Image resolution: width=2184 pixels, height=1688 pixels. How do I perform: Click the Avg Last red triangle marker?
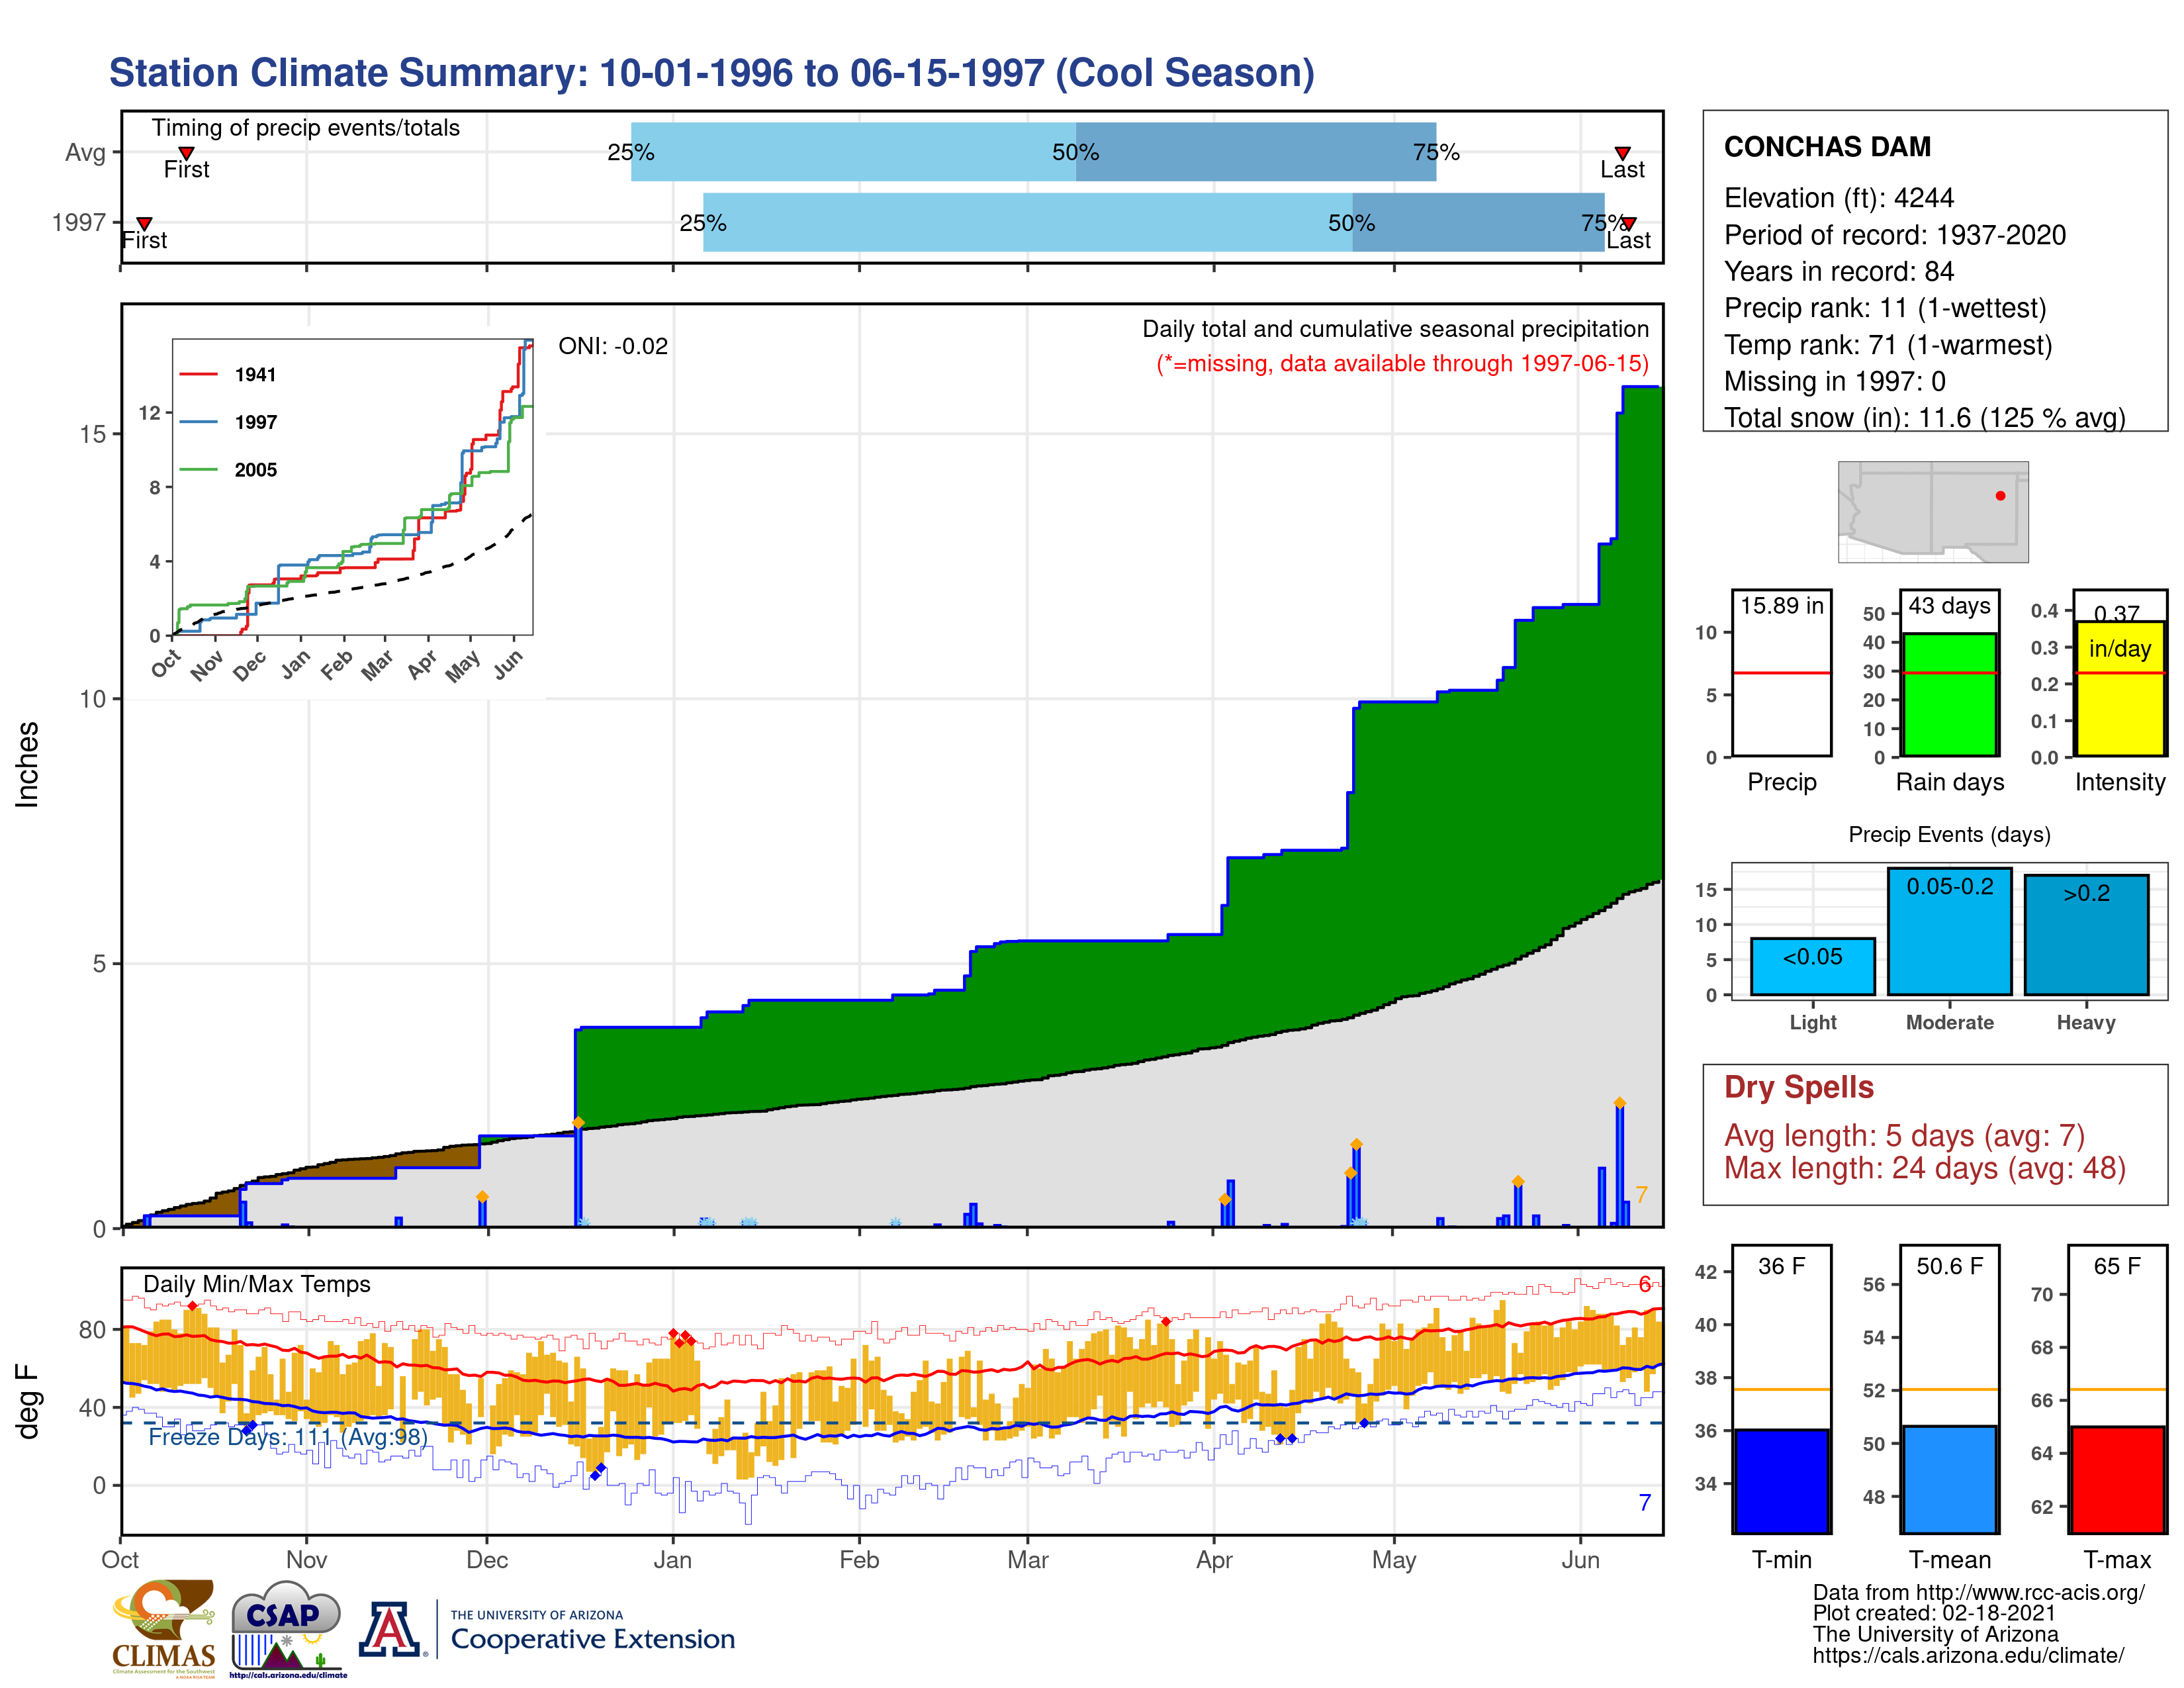click(x=1622, y=153)
